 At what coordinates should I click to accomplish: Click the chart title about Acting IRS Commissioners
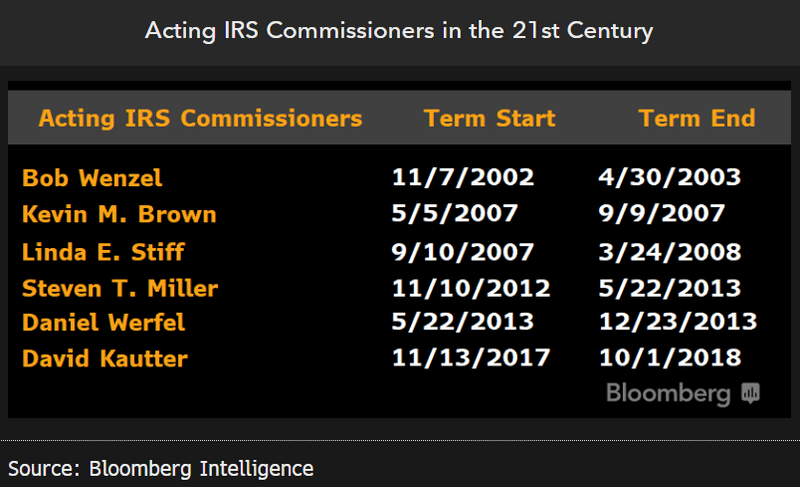point(399,30)
